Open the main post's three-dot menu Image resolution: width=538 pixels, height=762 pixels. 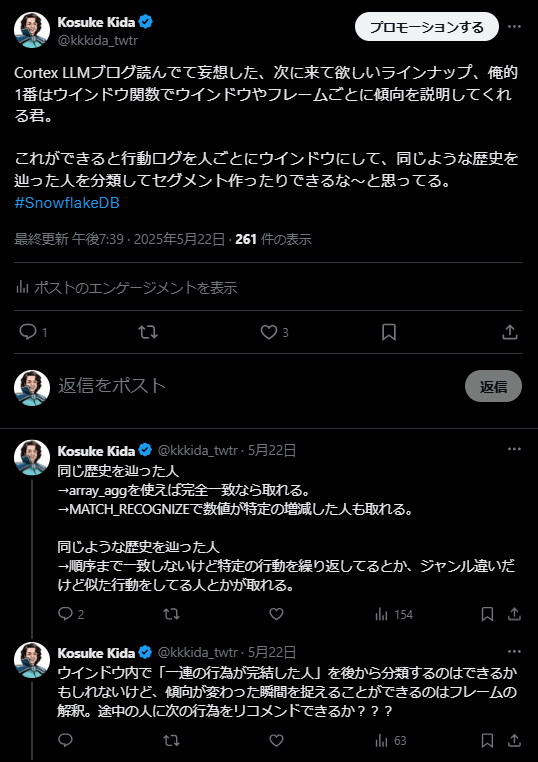pyautogui.click(x=514, y=26)
